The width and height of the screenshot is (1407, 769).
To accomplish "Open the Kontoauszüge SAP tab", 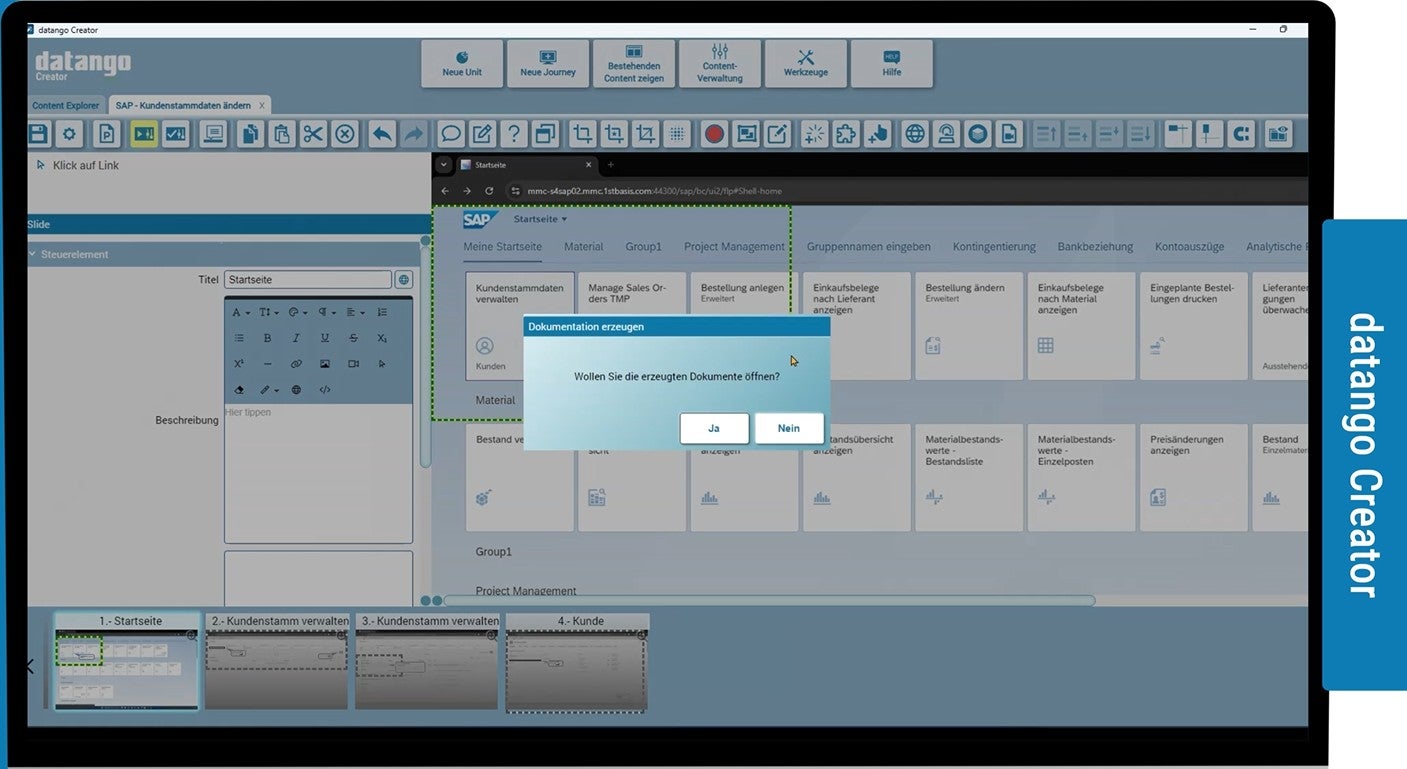I will click(1190, 246).
